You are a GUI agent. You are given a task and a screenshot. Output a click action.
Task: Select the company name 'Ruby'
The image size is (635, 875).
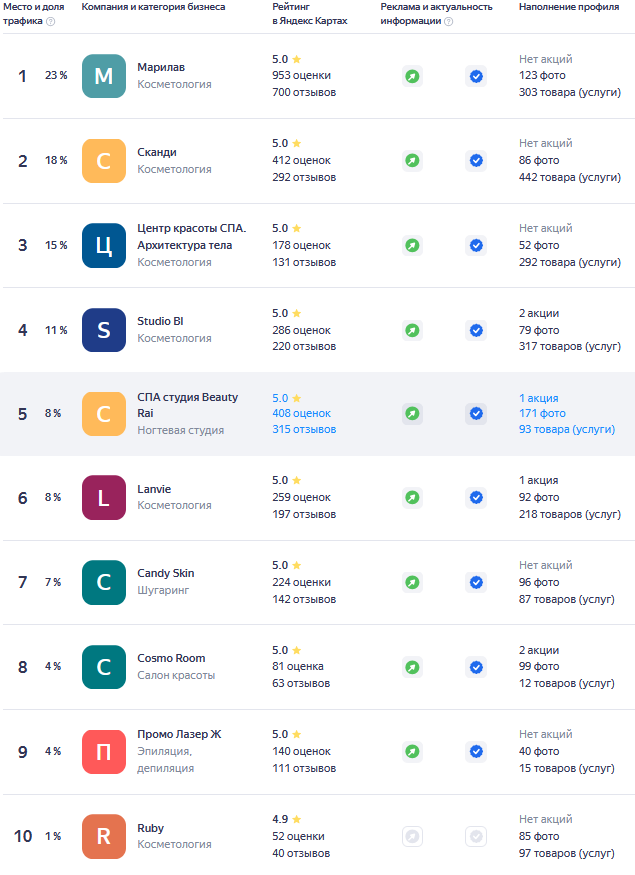151,828
